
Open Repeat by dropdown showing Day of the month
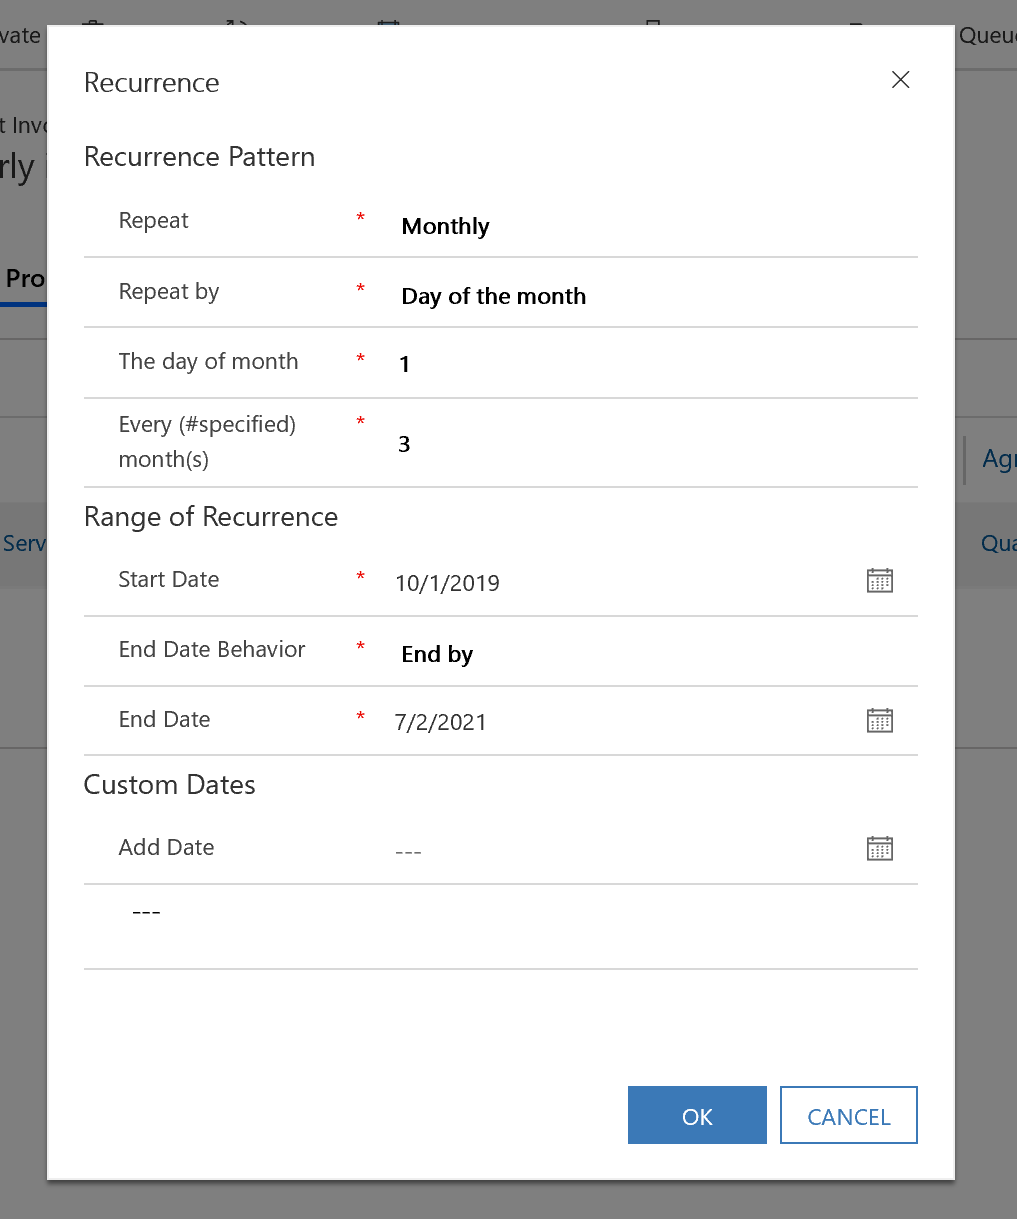pyautogui.click(x=654, y=296)
